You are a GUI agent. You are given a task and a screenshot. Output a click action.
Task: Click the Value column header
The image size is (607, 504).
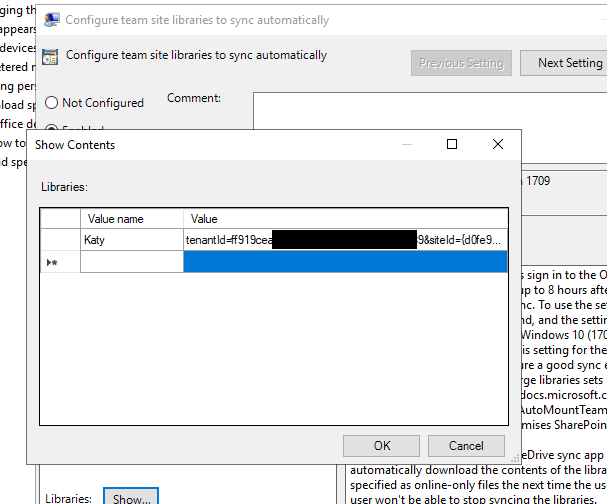pos(345,219)
